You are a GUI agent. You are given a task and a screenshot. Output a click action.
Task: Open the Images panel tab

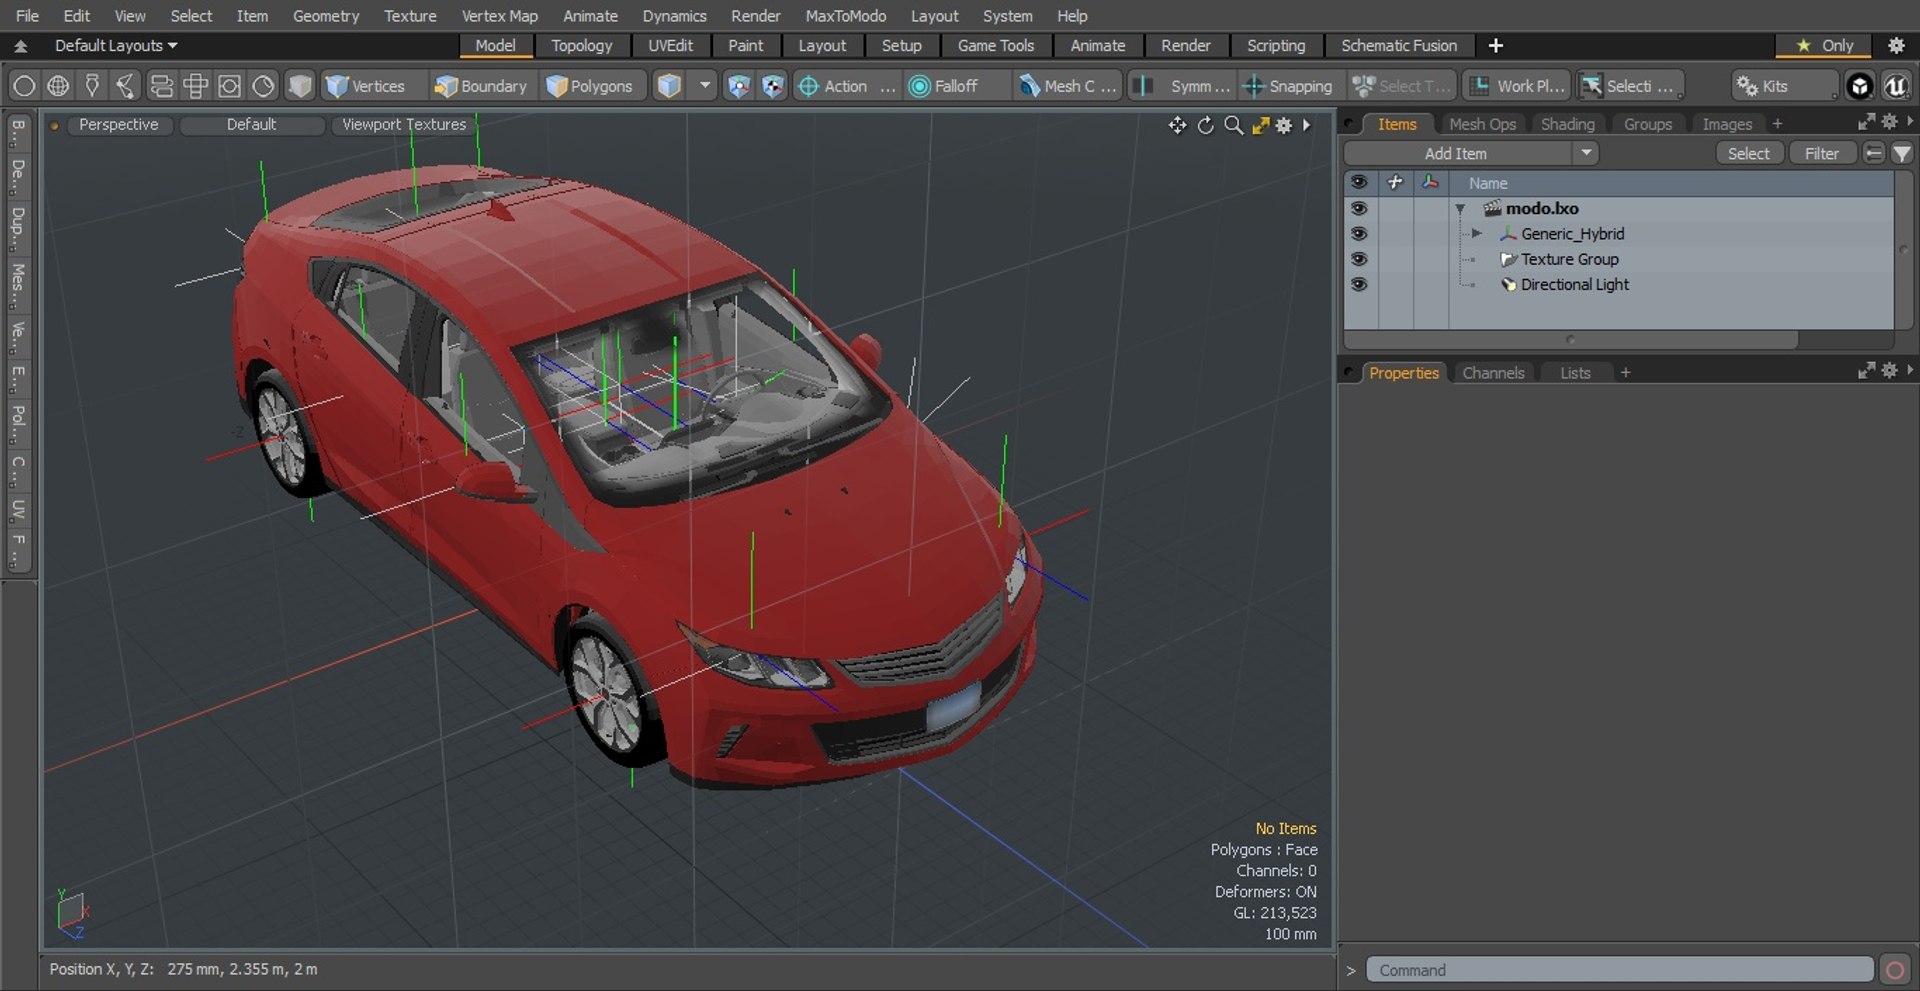pos(1727,124)
